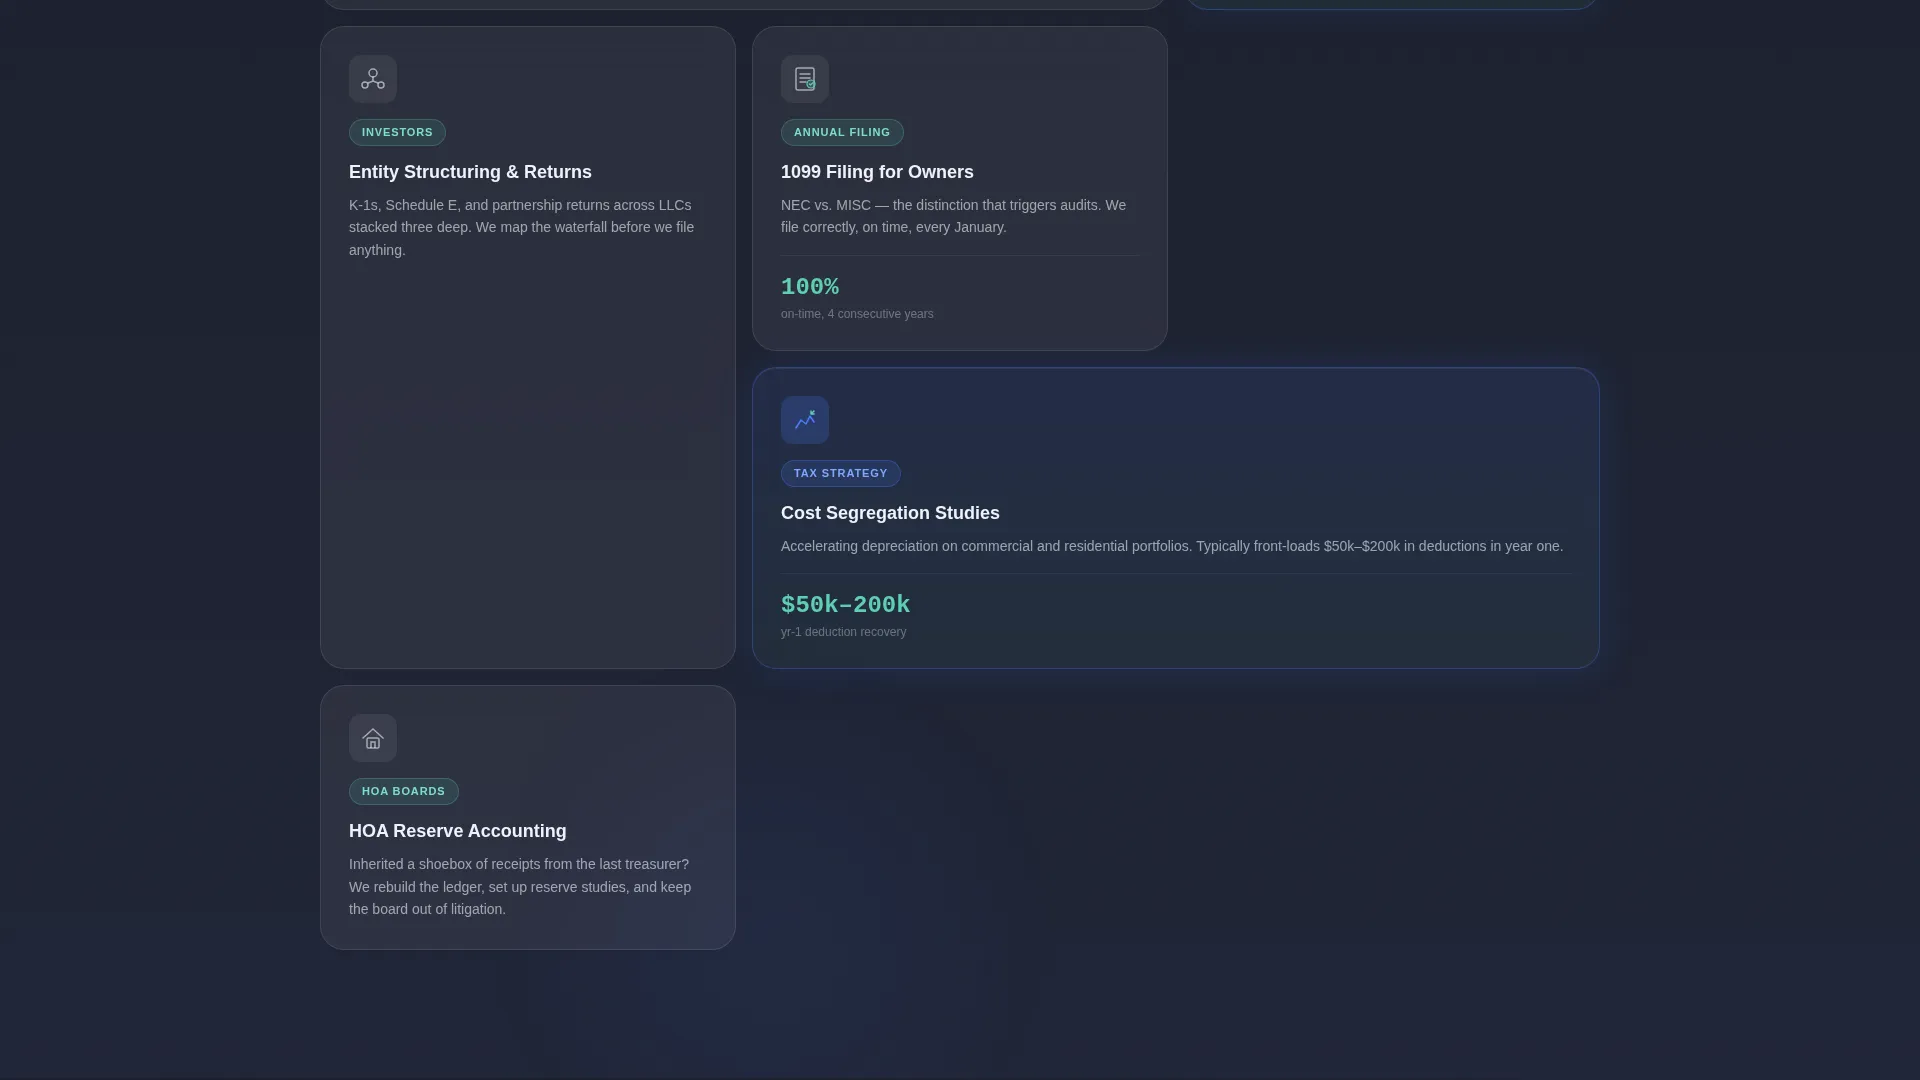Image resolution: width=1920 pixels, height=1080 pixels.
Task: Open Cost Segregation Studies heading
Action: 890,513
